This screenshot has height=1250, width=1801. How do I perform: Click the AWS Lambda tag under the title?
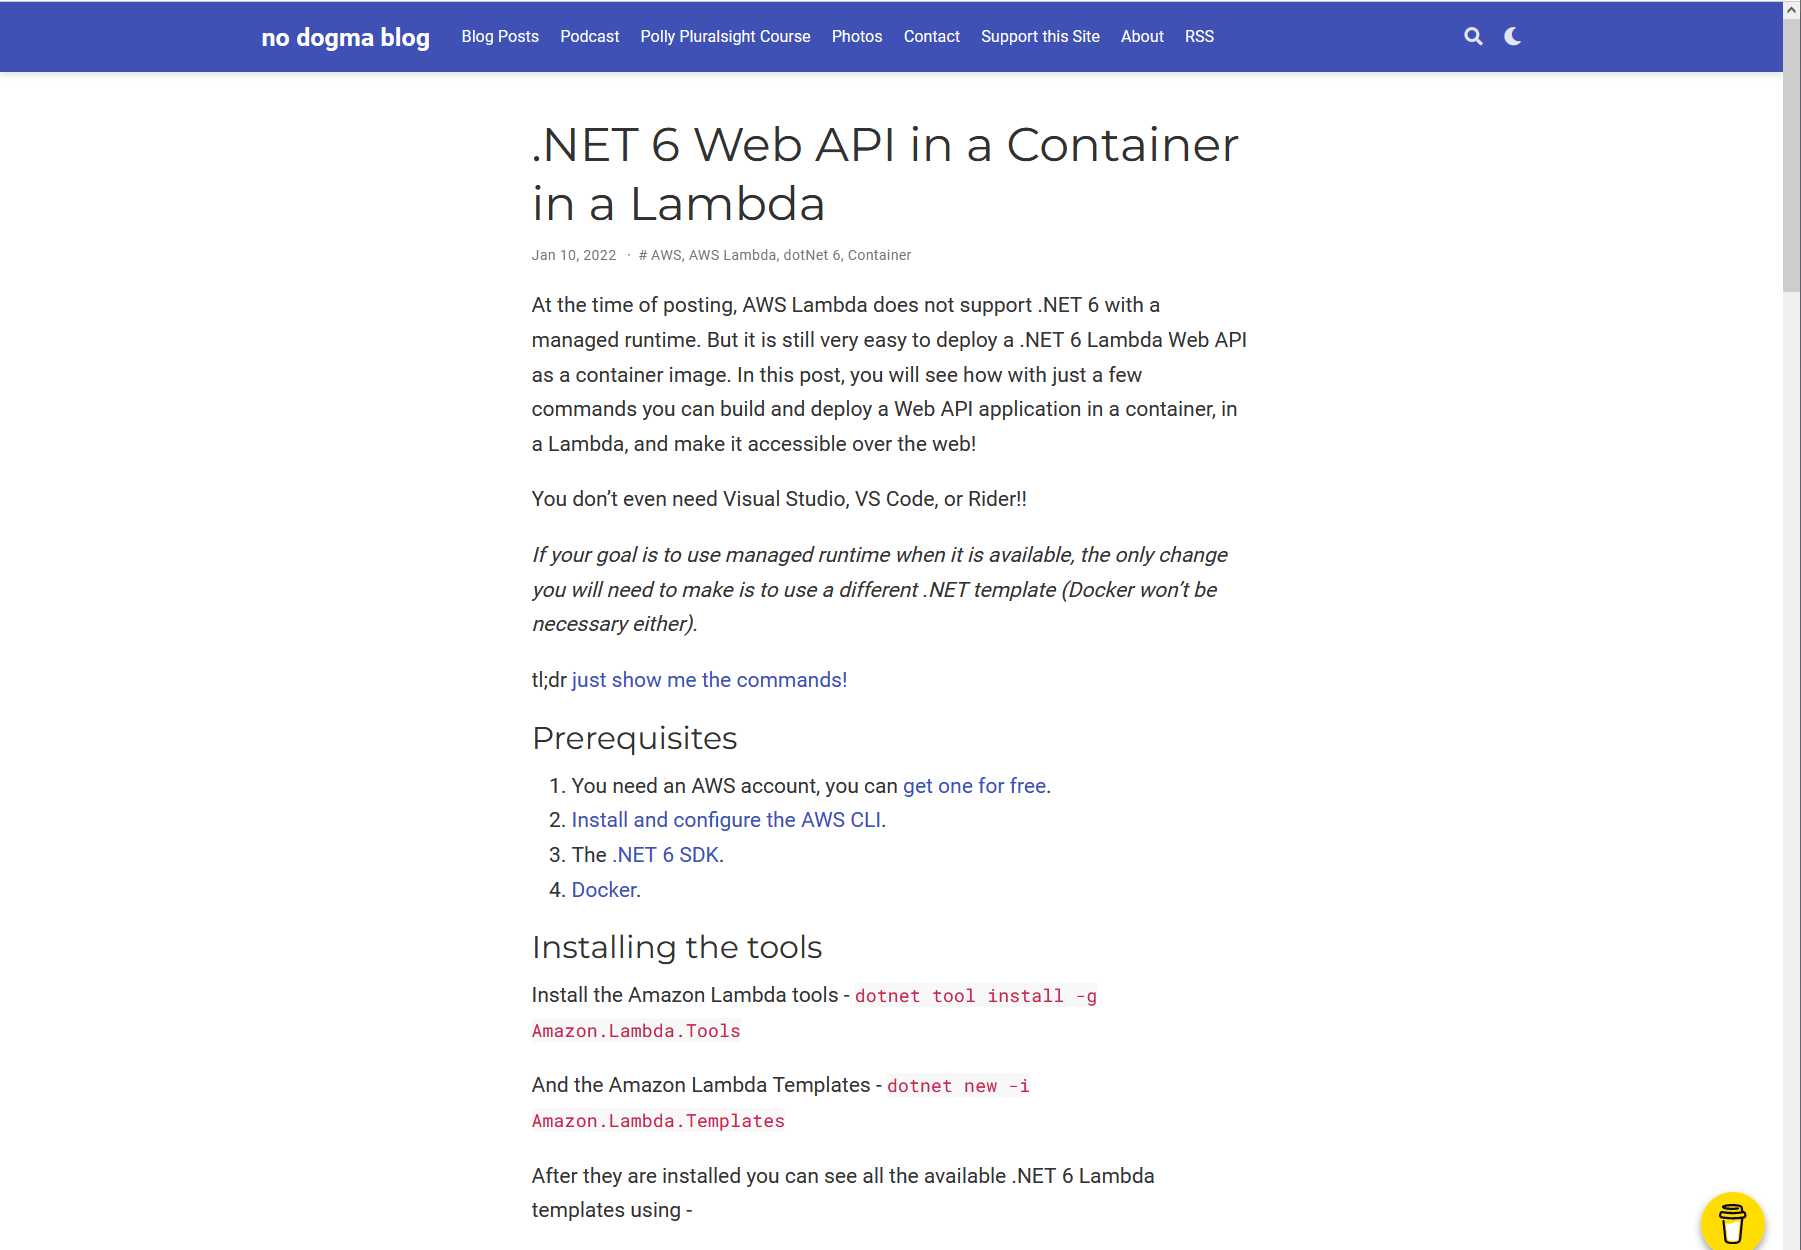[x=732, y=255]
